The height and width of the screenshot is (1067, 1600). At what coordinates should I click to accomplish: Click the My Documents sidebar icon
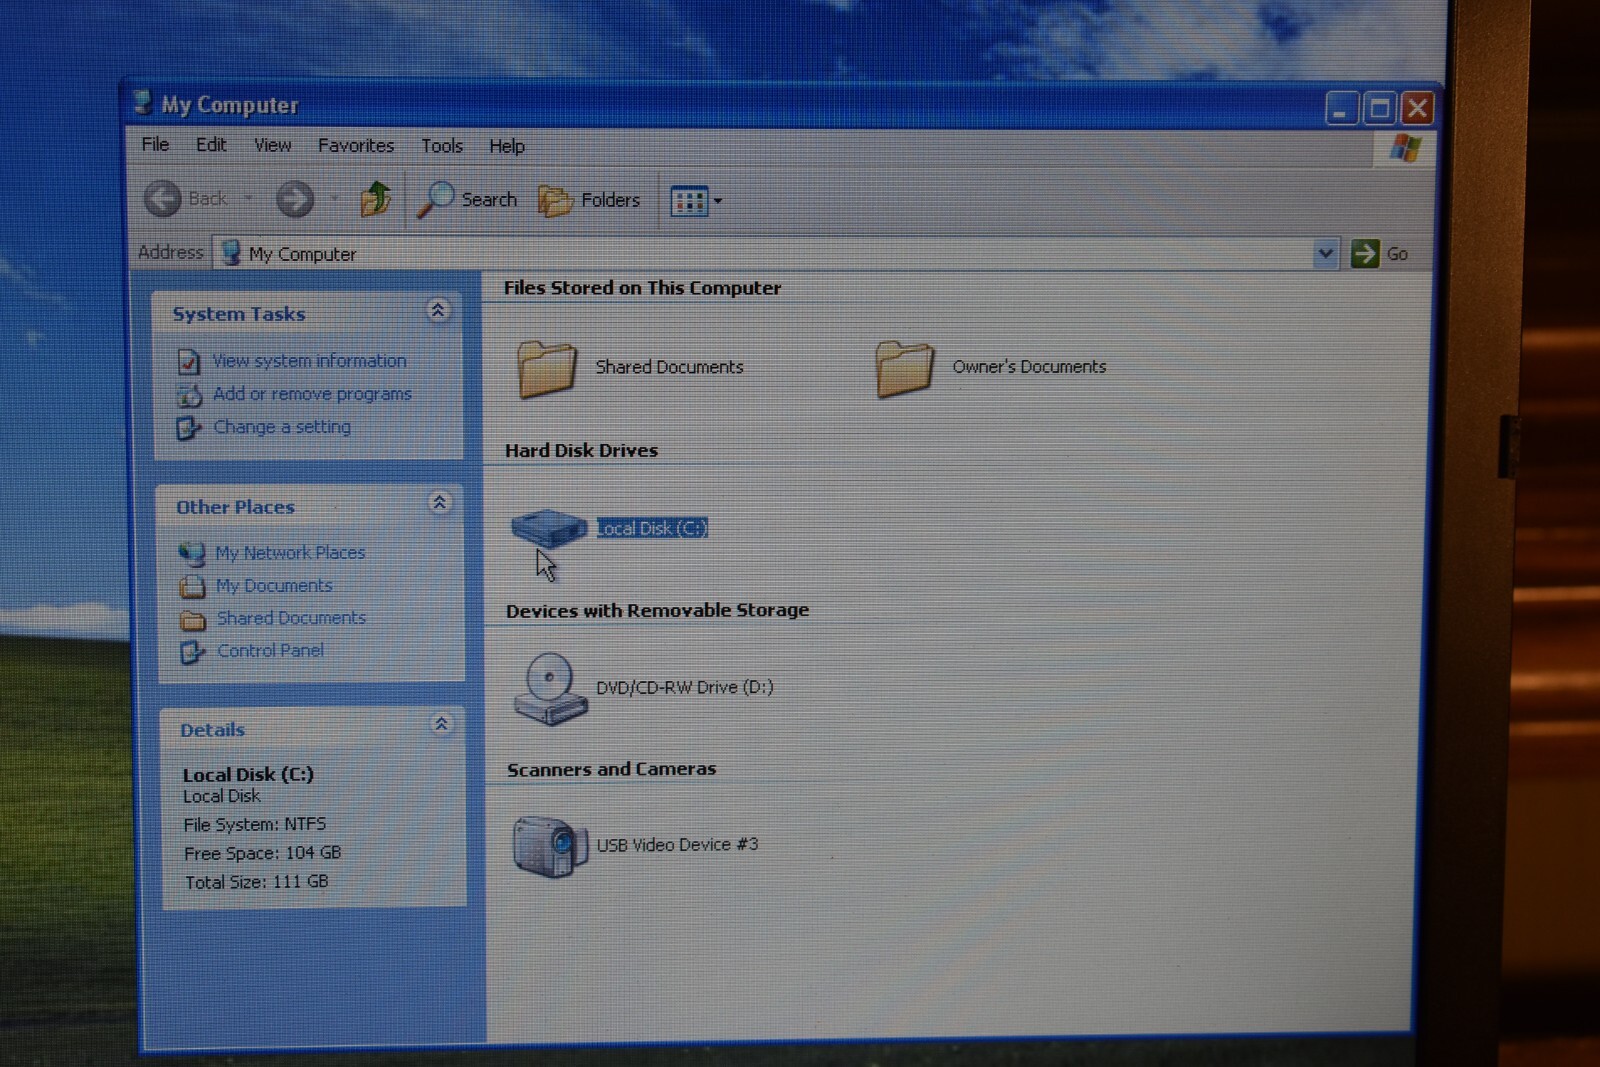click(x=192, y=587)
